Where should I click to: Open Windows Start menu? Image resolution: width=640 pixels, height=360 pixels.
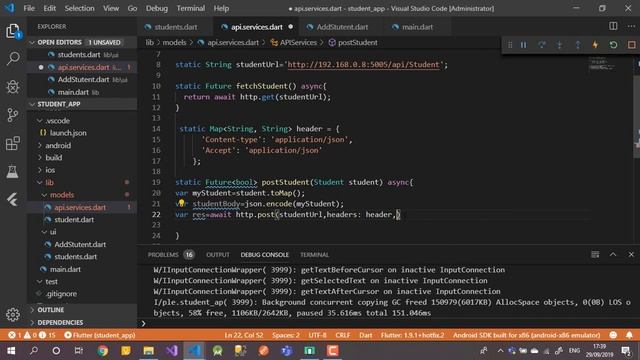(x=11, y=351)
